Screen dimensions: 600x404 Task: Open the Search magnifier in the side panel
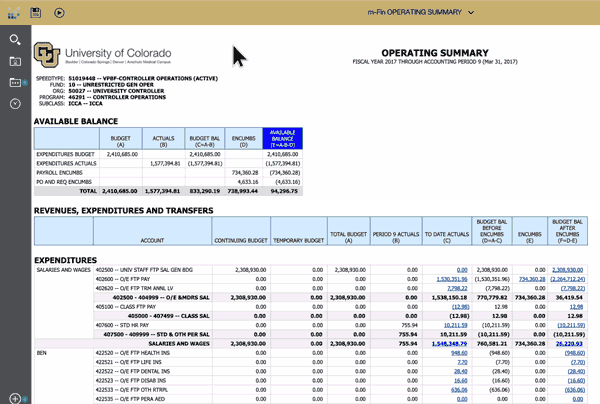(15, 39)
